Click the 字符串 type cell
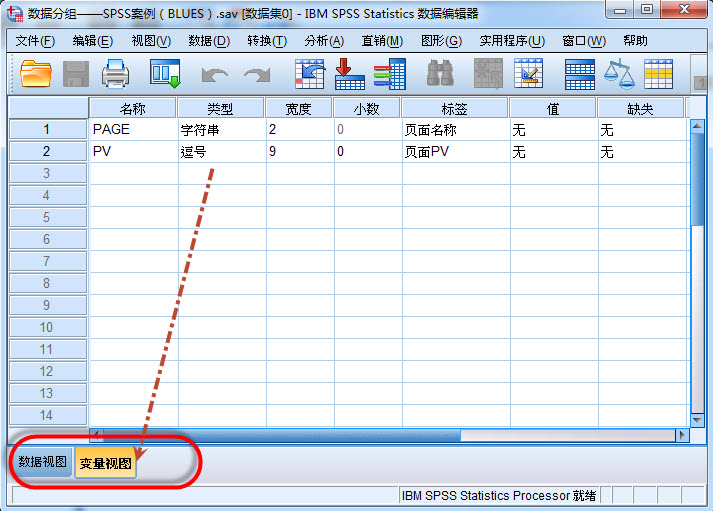The image size is (713, 511). click(x=222, y=130)
